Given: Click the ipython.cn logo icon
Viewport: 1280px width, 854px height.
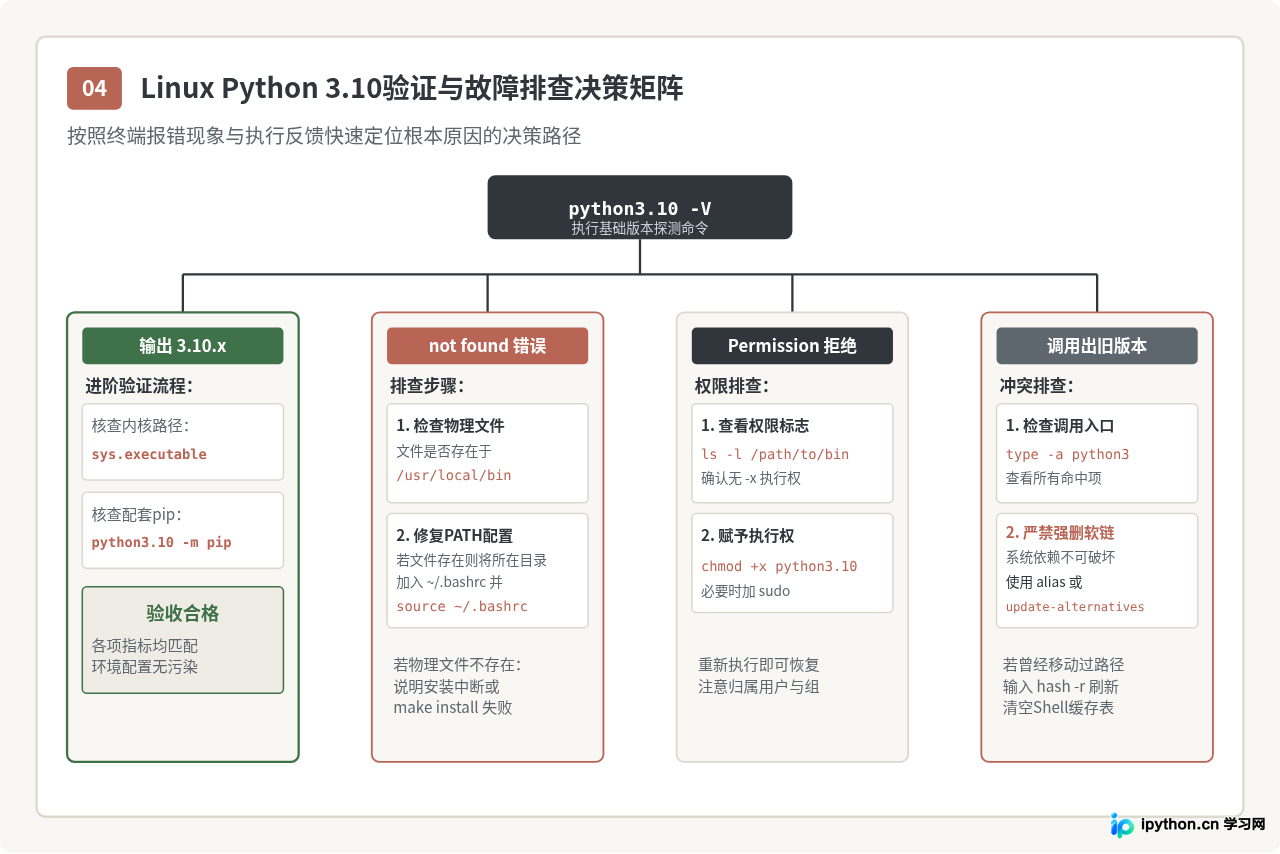Looking at the screenshot, I should (1122, 825).
